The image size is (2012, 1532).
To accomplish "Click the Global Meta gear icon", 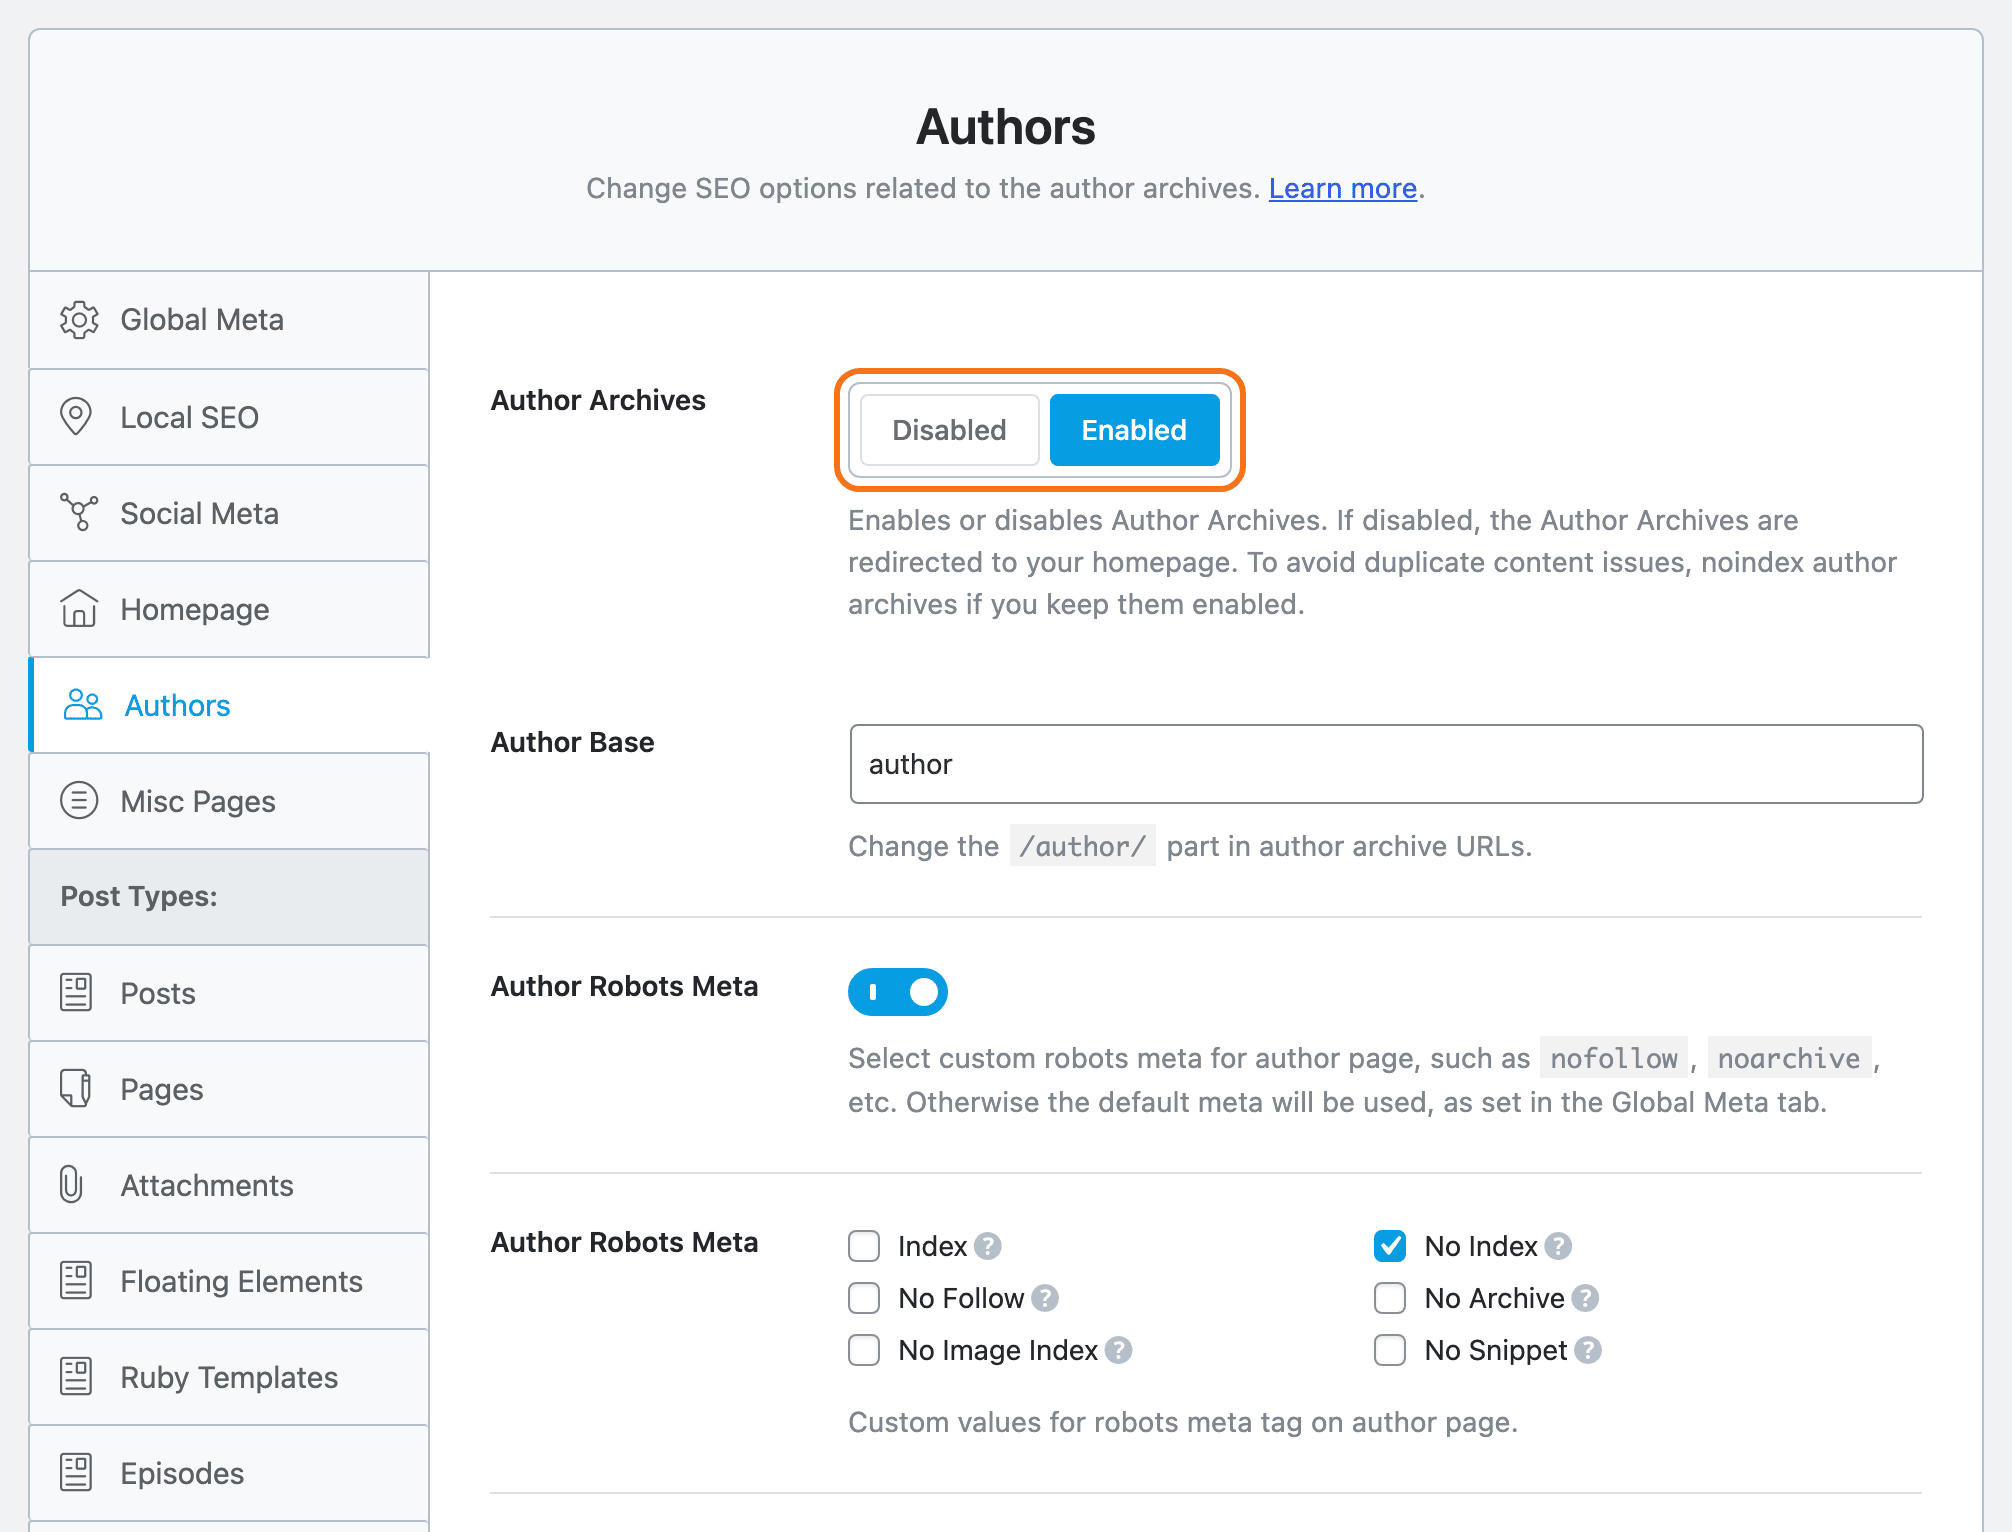I will tap(79, 320).
